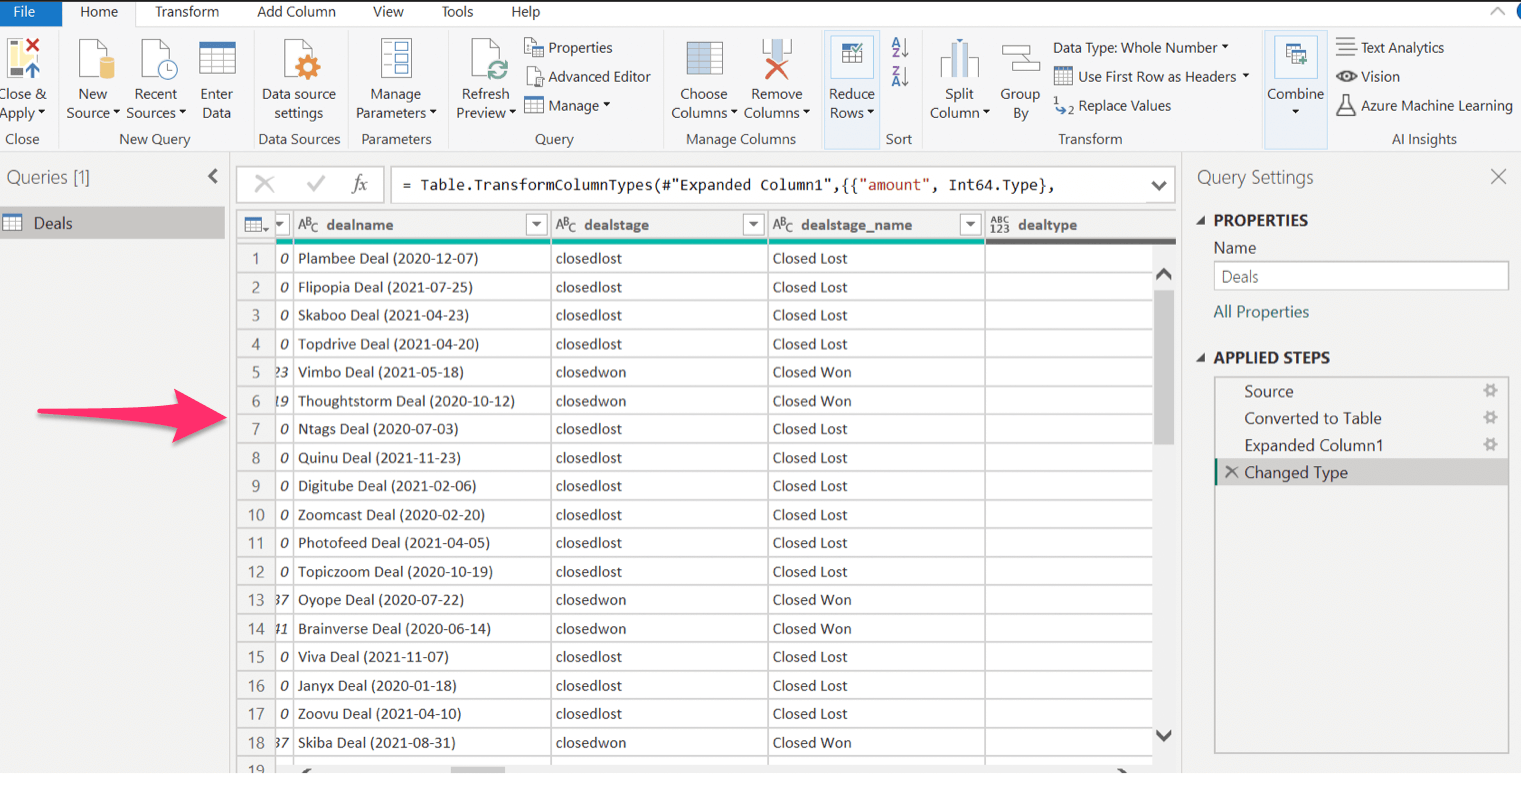The image size is (1521, 807).
Task: Edit the query Name field
Action: coord(1361,277)
